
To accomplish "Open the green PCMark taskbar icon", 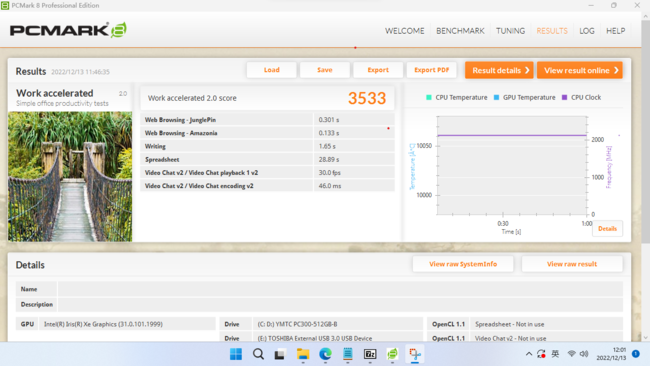I will coord(392,354).
